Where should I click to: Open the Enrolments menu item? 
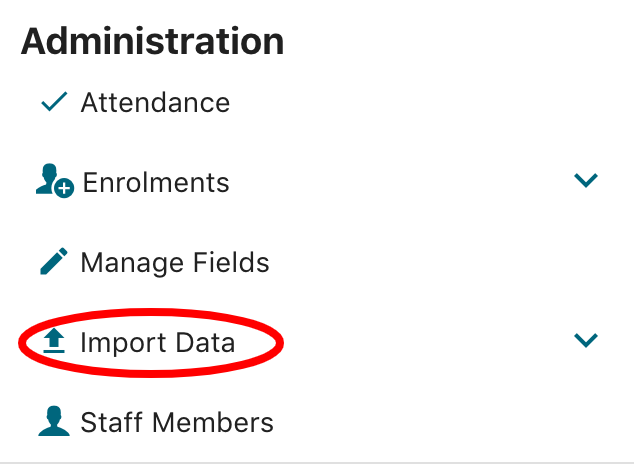[155, 183]
